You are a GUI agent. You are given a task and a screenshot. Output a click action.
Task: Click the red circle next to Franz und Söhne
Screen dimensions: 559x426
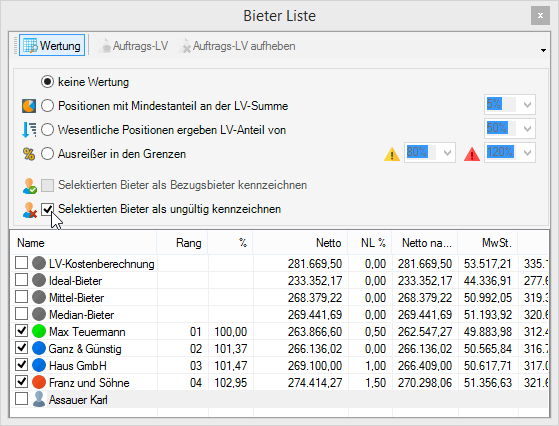click(39, 382)
